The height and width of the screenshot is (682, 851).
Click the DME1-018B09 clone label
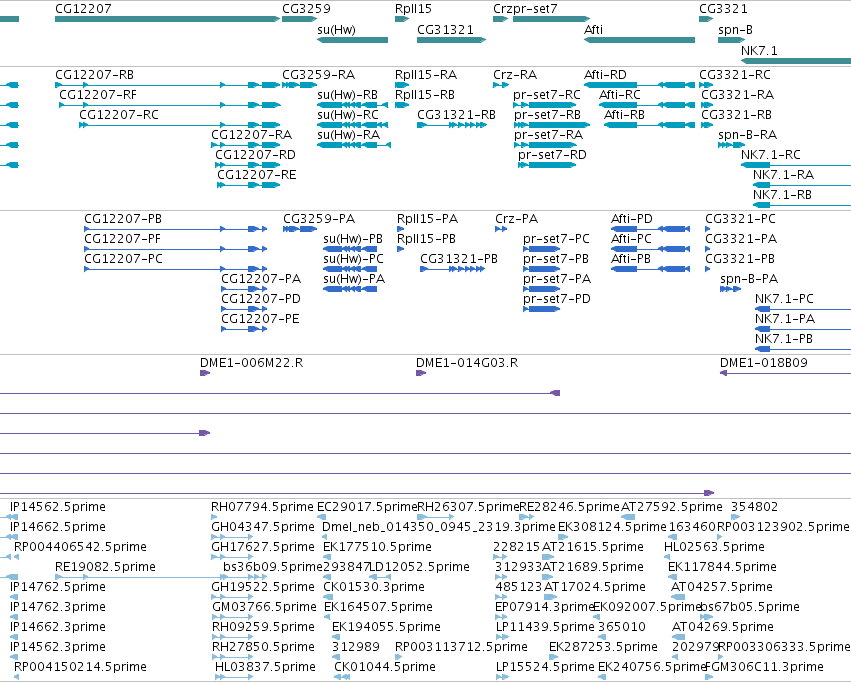coord(764,363)
